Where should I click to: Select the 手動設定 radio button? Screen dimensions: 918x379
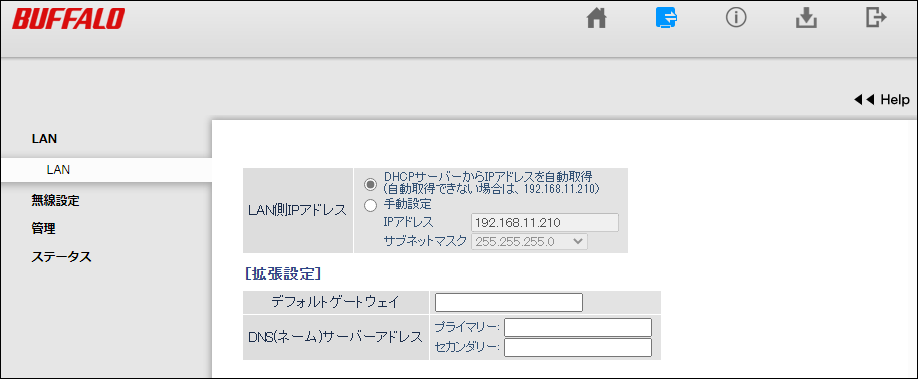pos(370,205)
